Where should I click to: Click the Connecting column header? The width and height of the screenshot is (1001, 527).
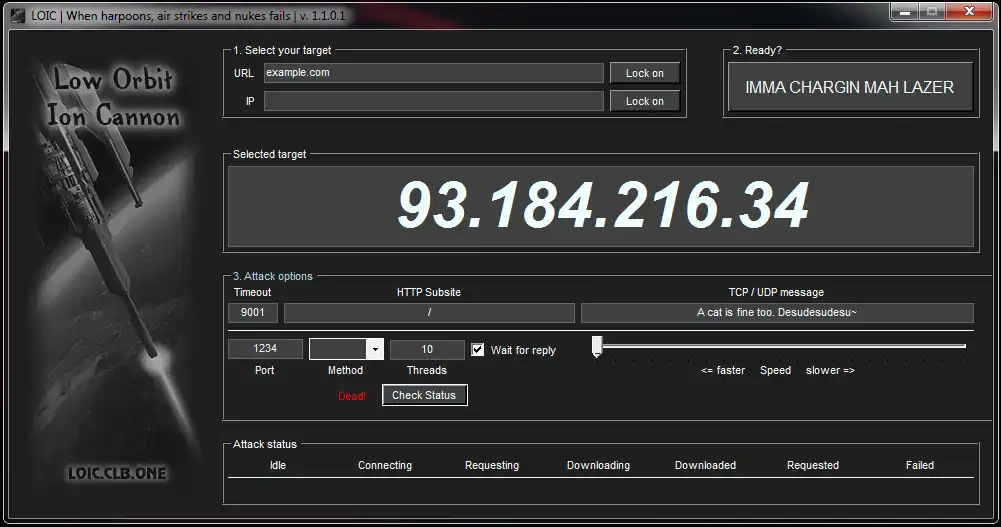coord(385,465)
